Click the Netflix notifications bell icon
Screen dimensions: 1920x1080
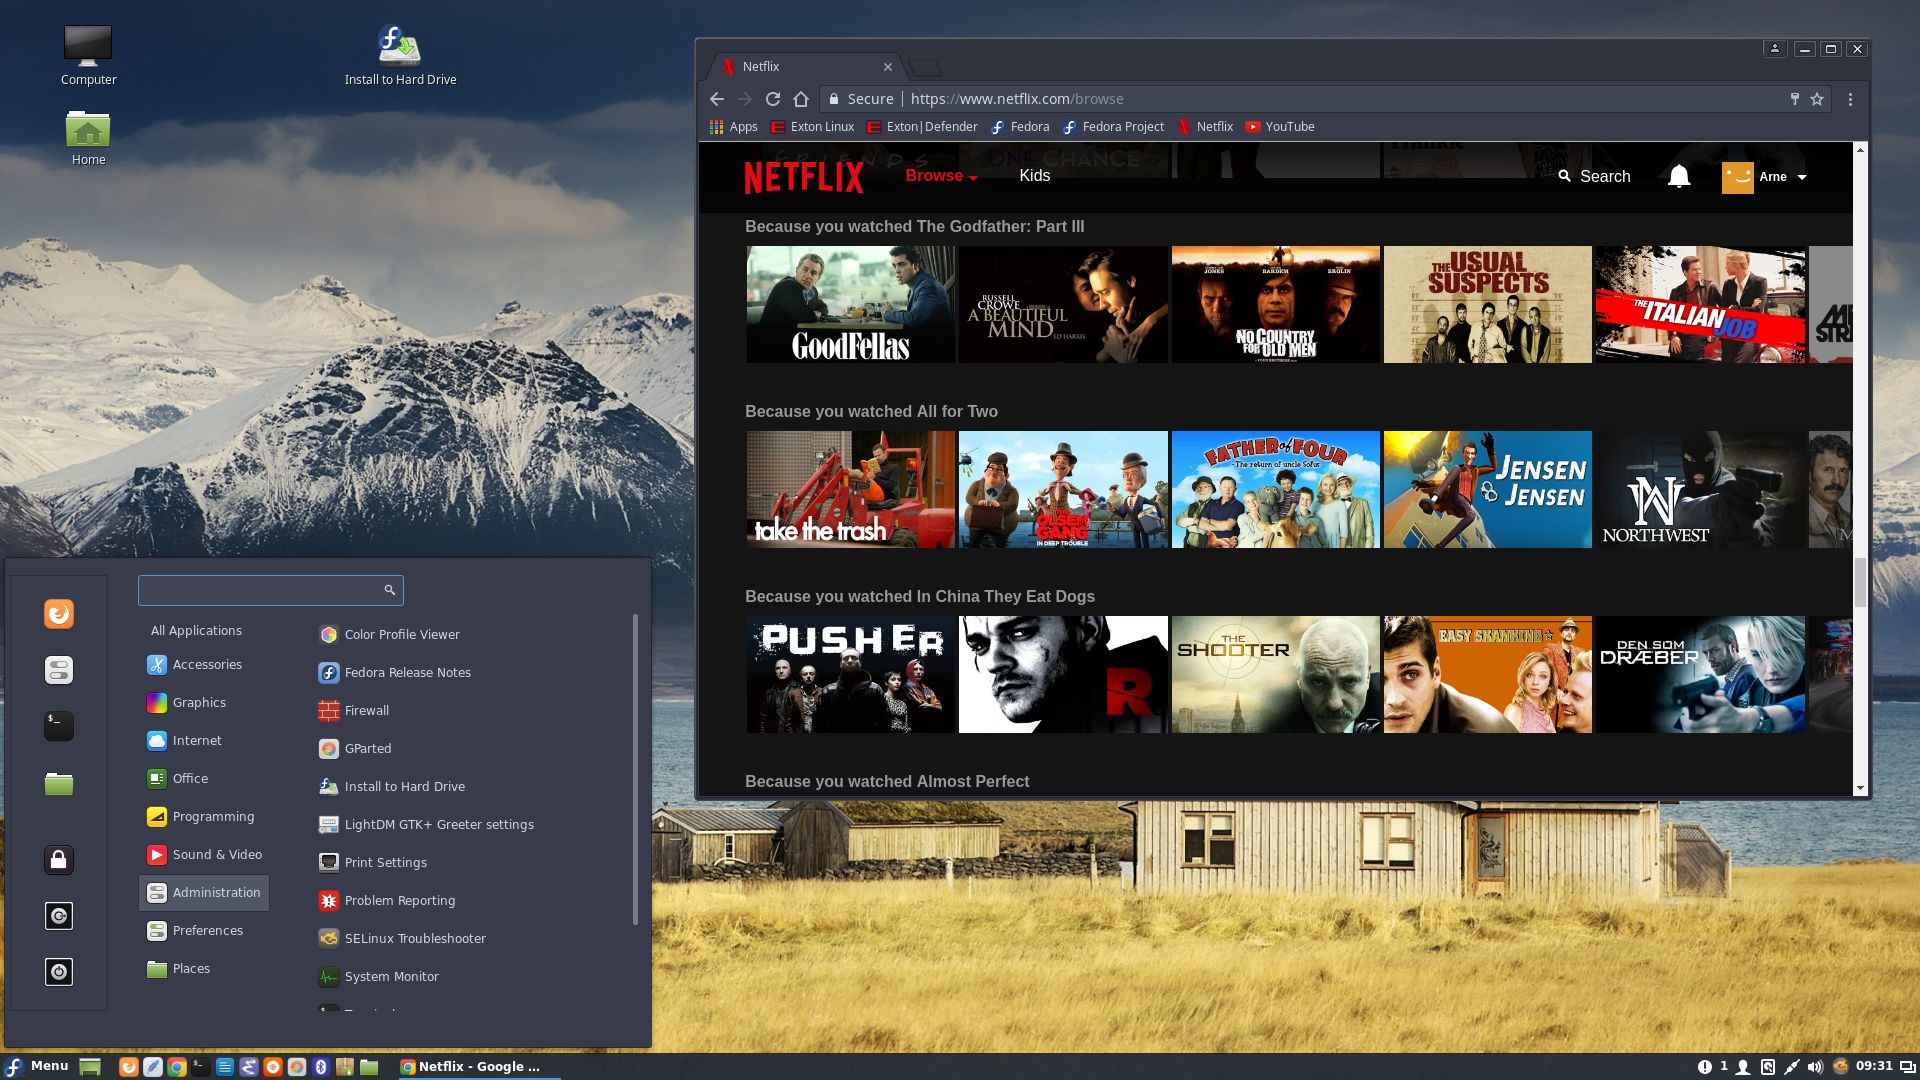1679,177
